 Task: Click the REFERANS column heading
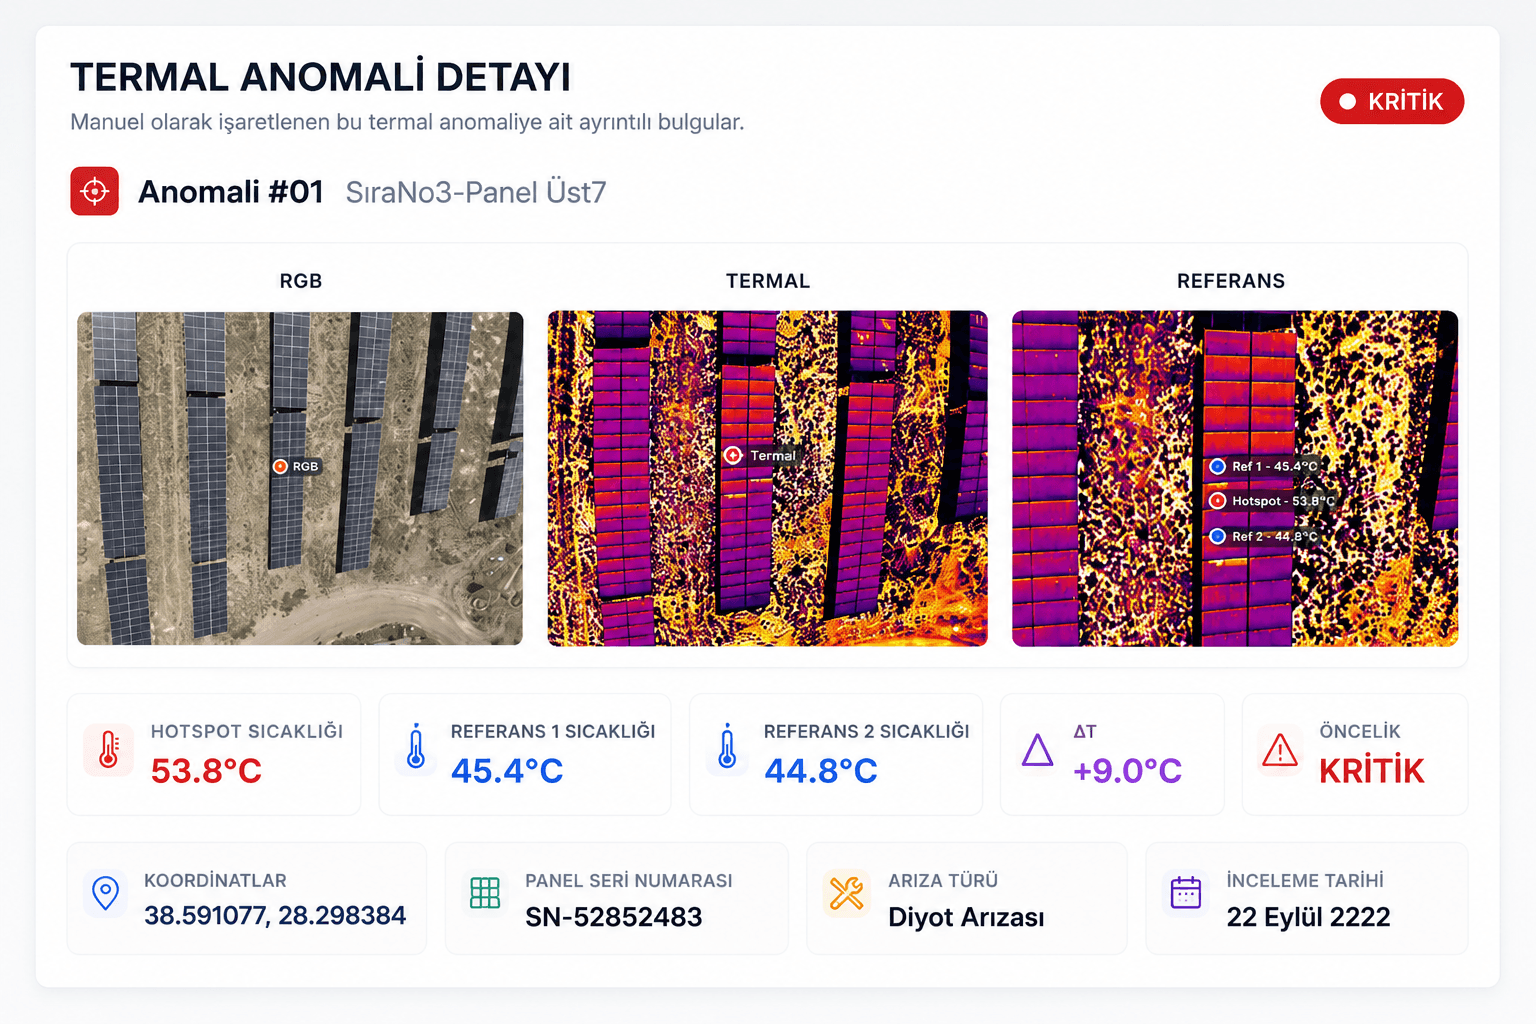tap(1231, 281)
